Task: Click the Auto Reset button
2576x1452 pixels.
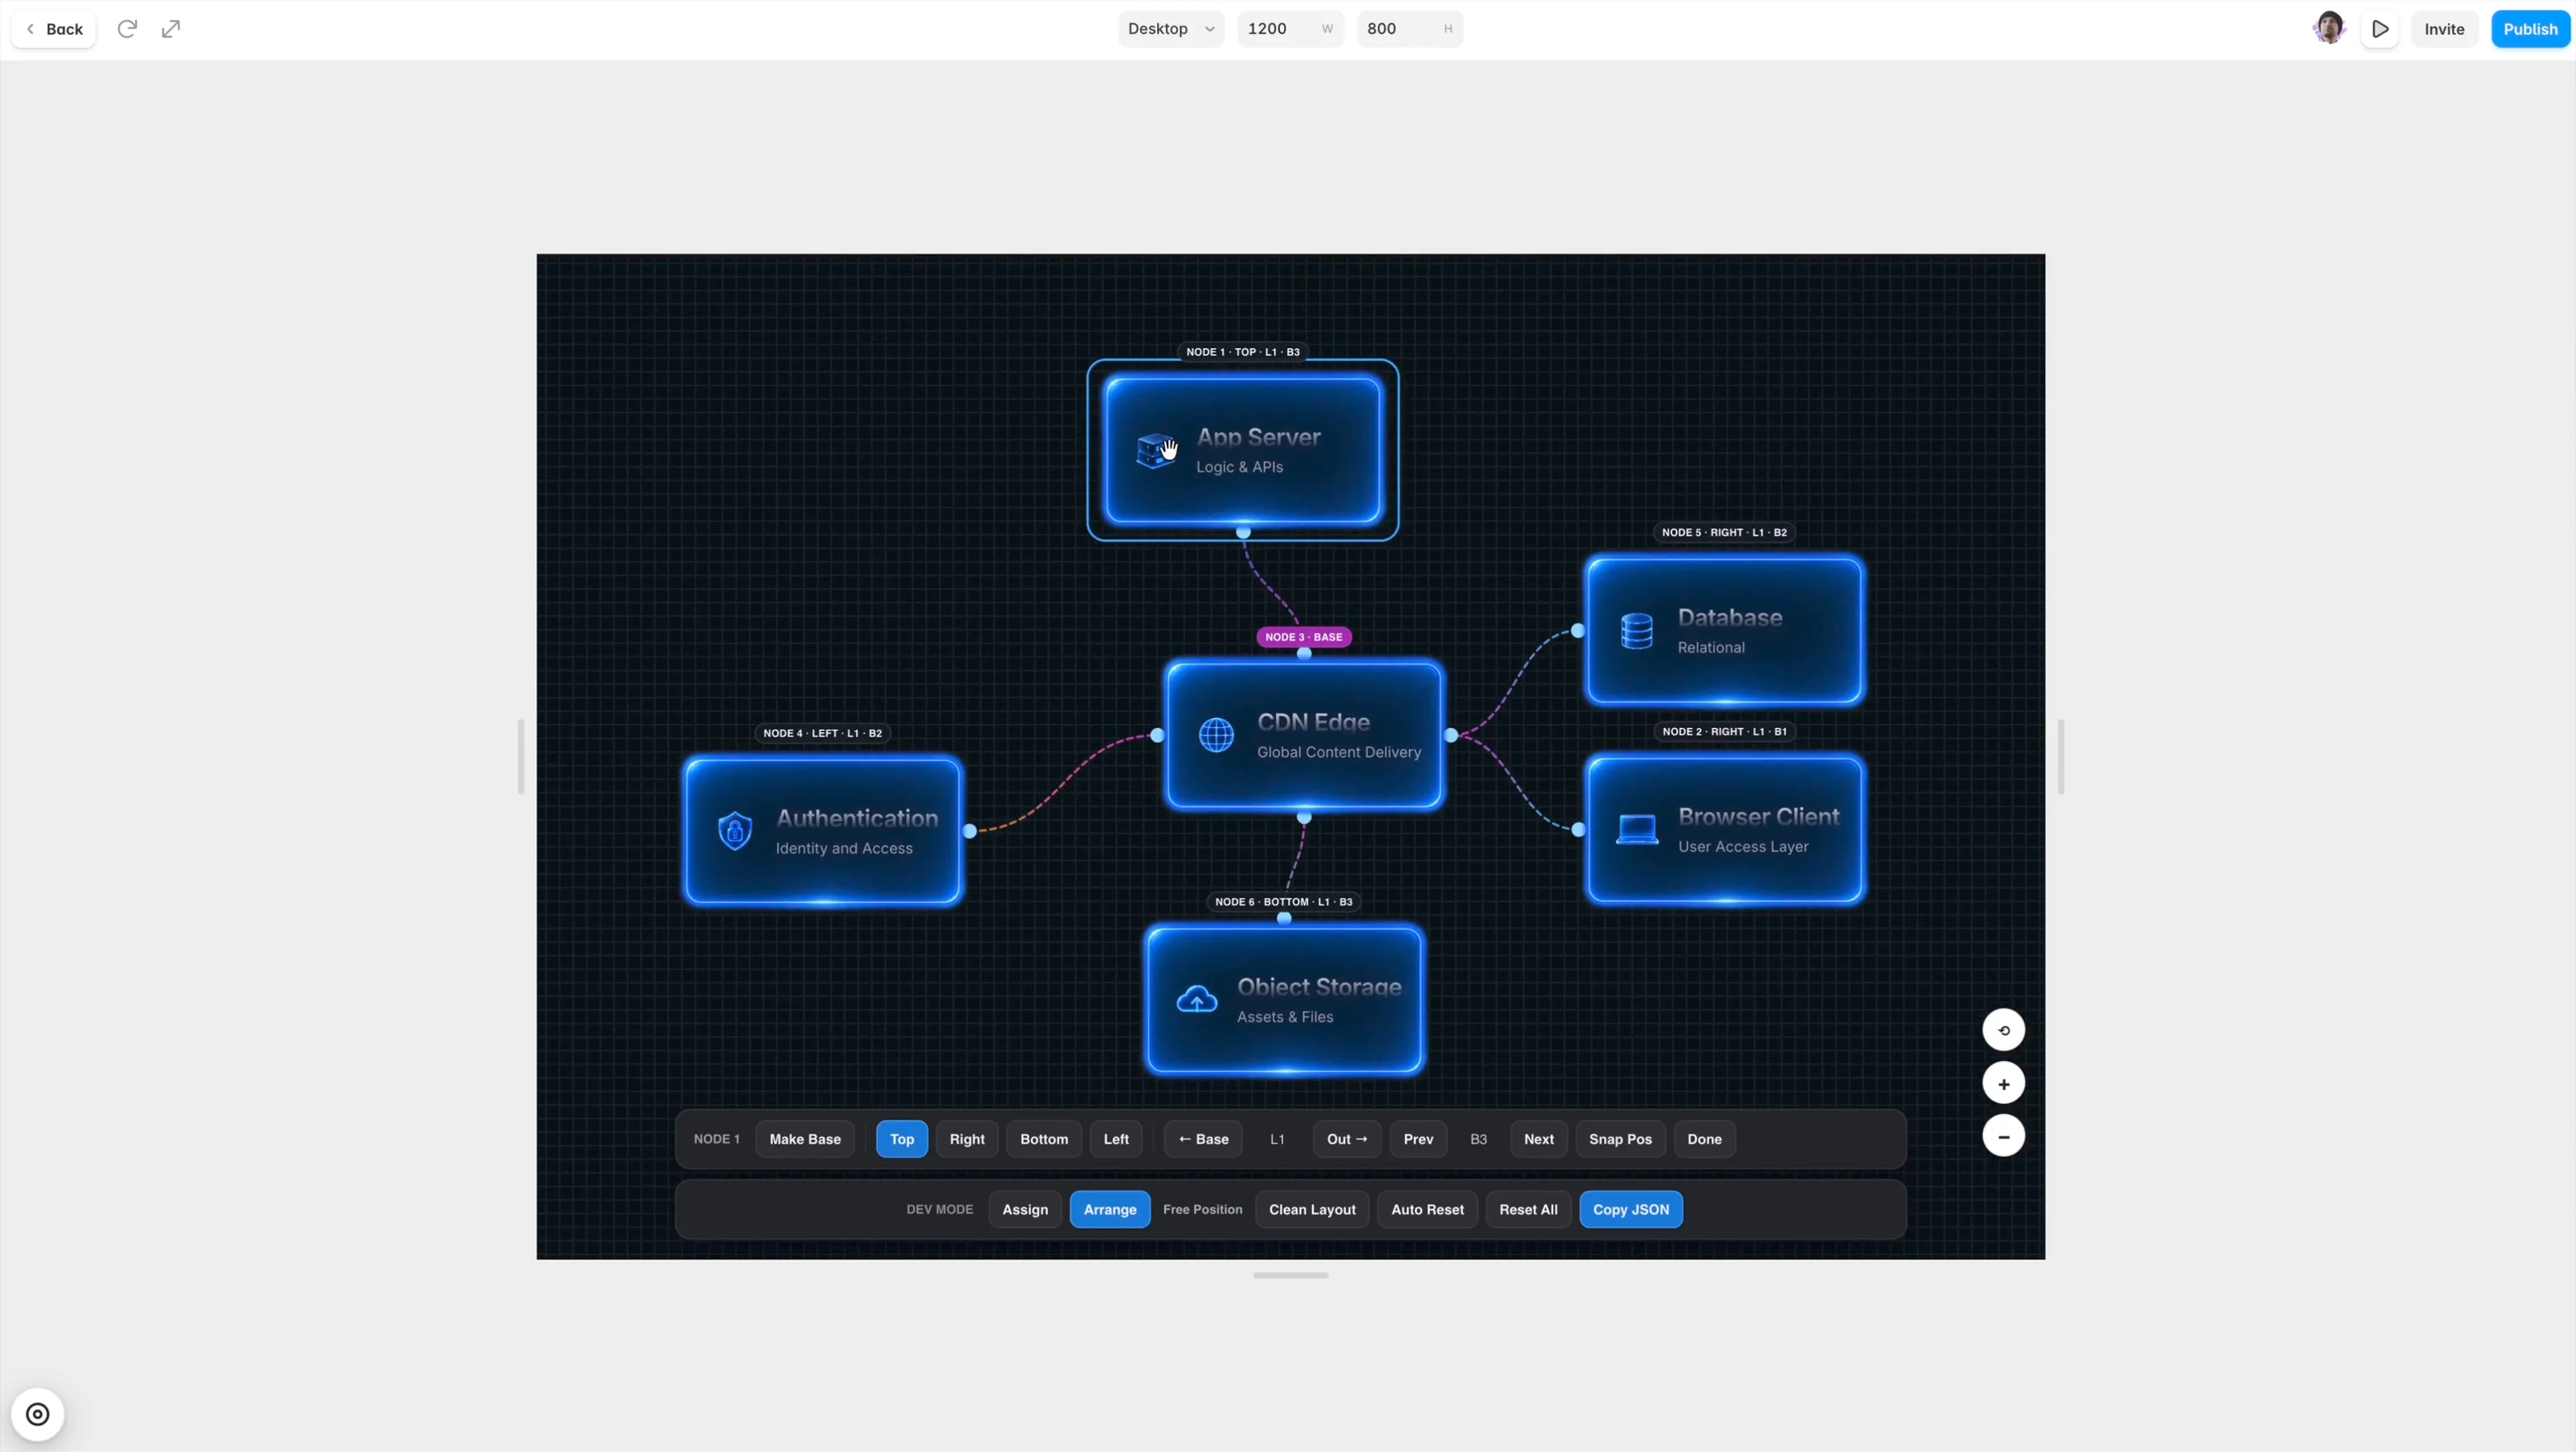Action: [1427, 1209]
